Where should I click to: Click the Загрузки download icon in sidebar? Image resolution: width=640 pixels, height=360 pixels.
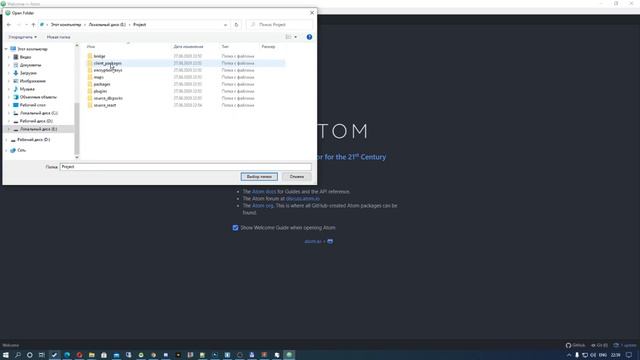click(x=16, y=73)
